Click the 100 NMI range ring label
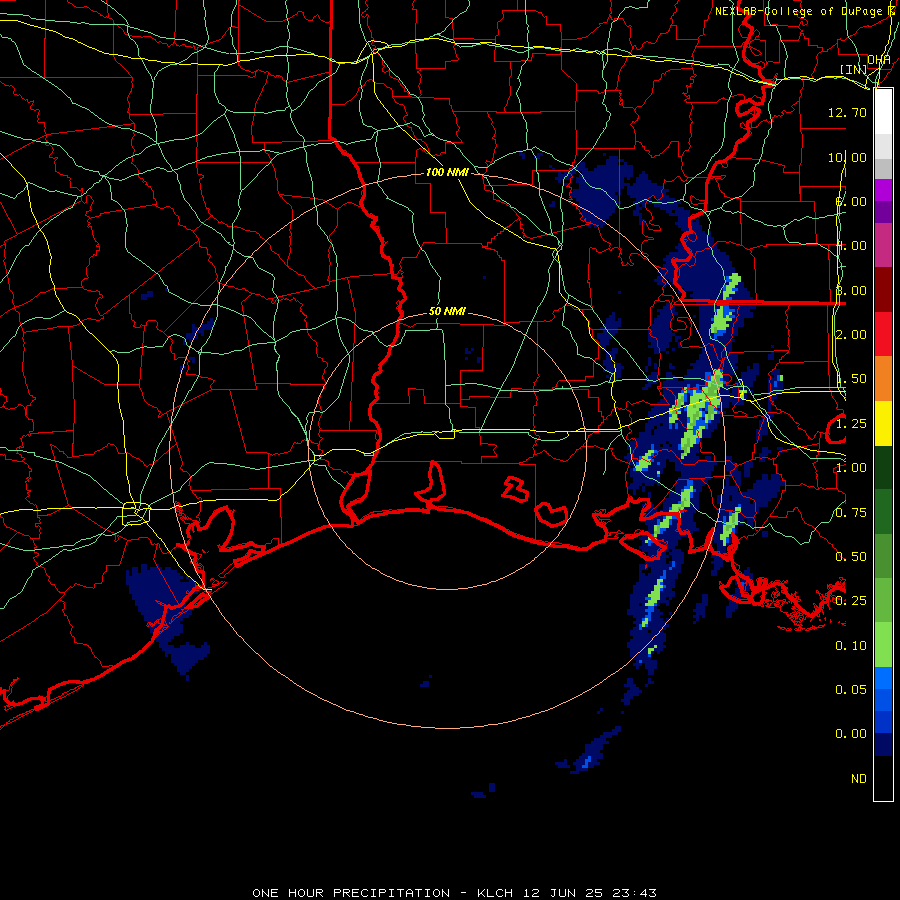The image size is (900, 900). (447, 172)
